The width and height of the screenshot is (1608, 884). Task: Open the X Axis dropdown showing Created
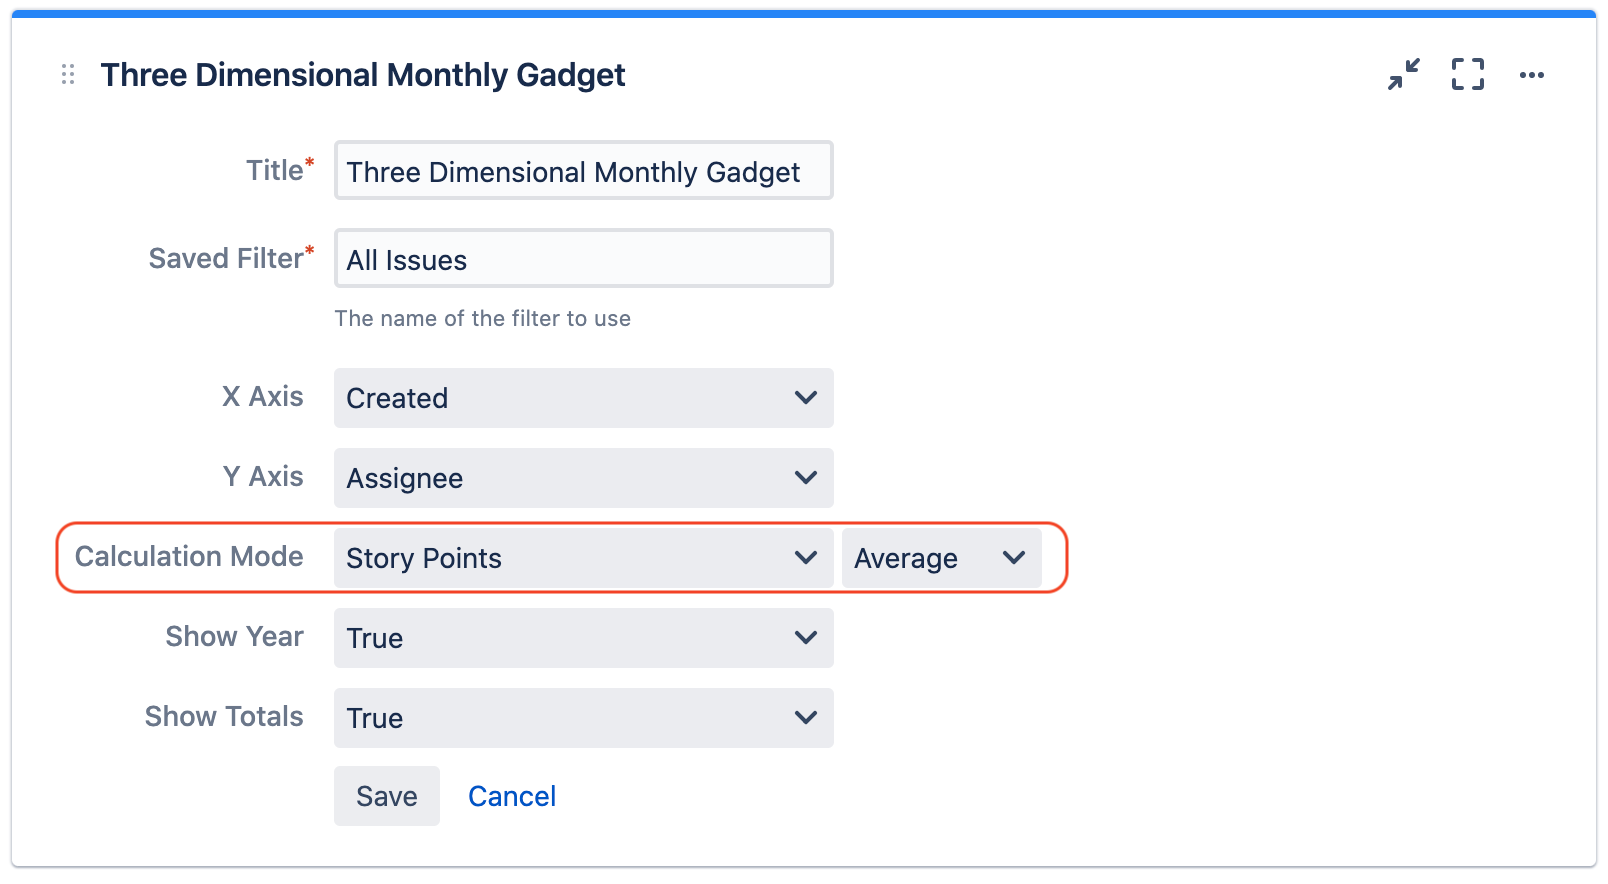[x=583, y=398]
